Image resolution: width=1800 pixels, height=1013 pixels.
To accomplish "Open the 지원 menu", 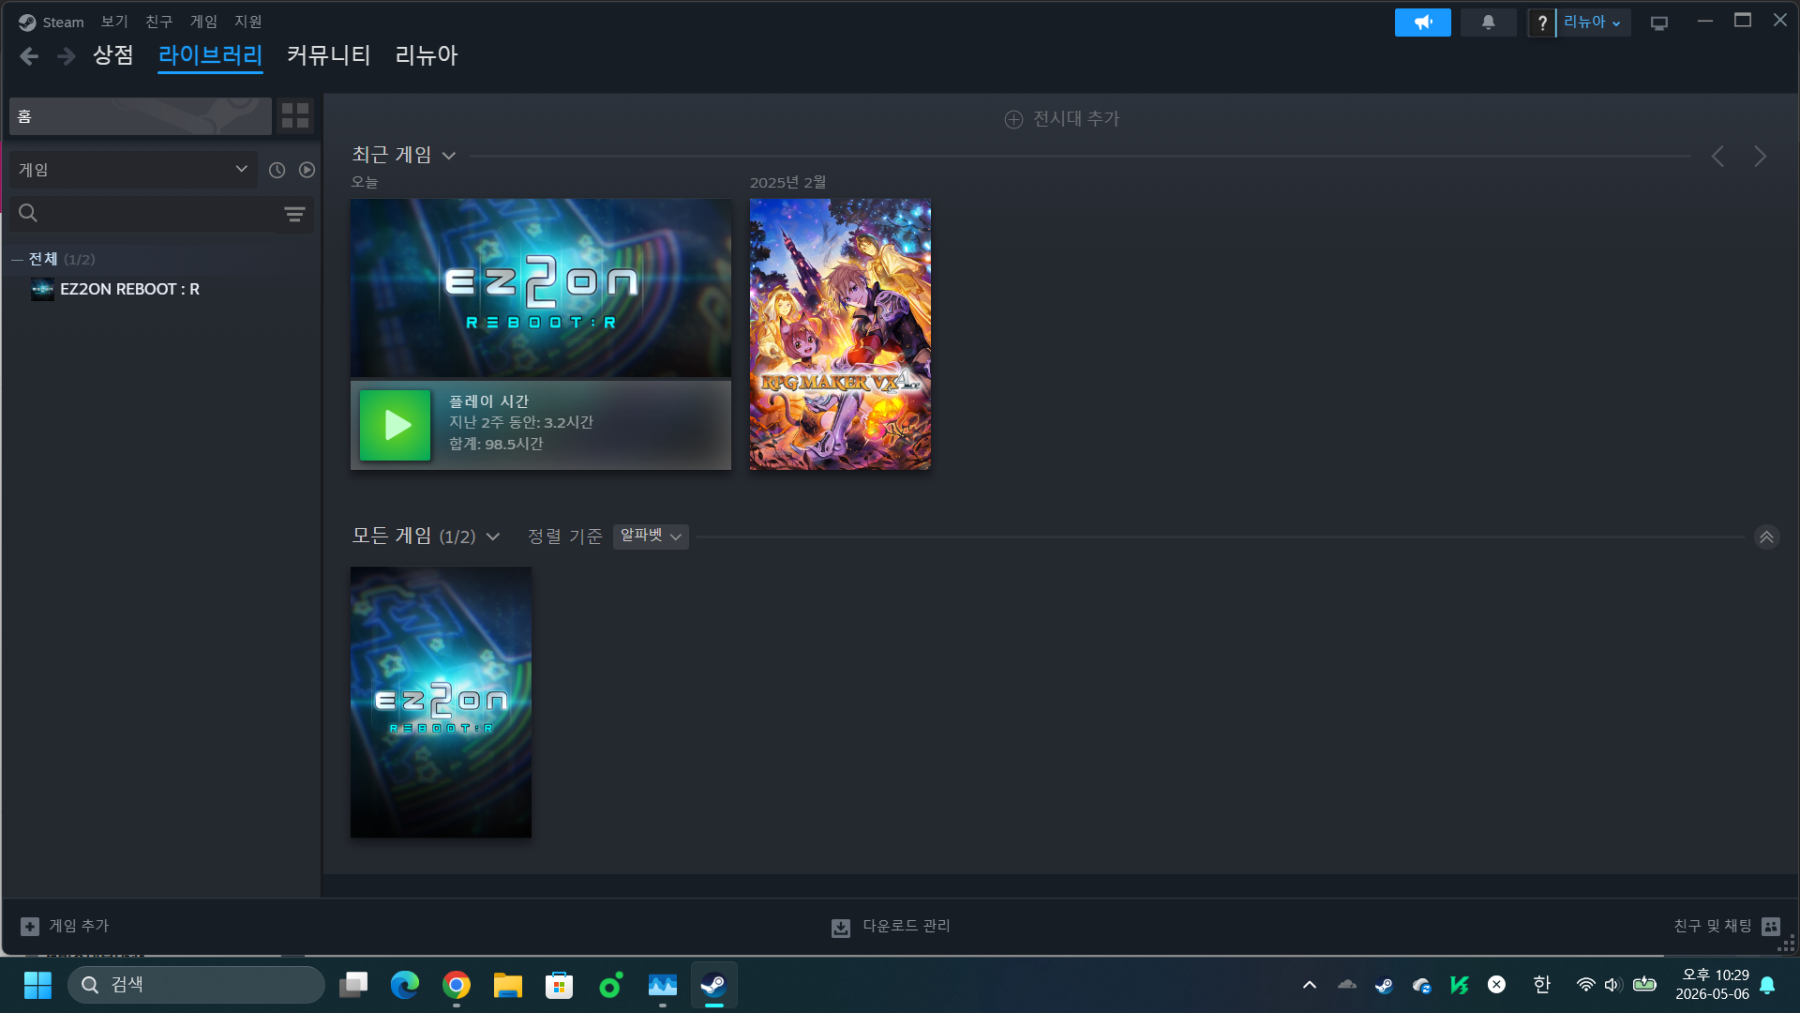I will pos(248,22).
